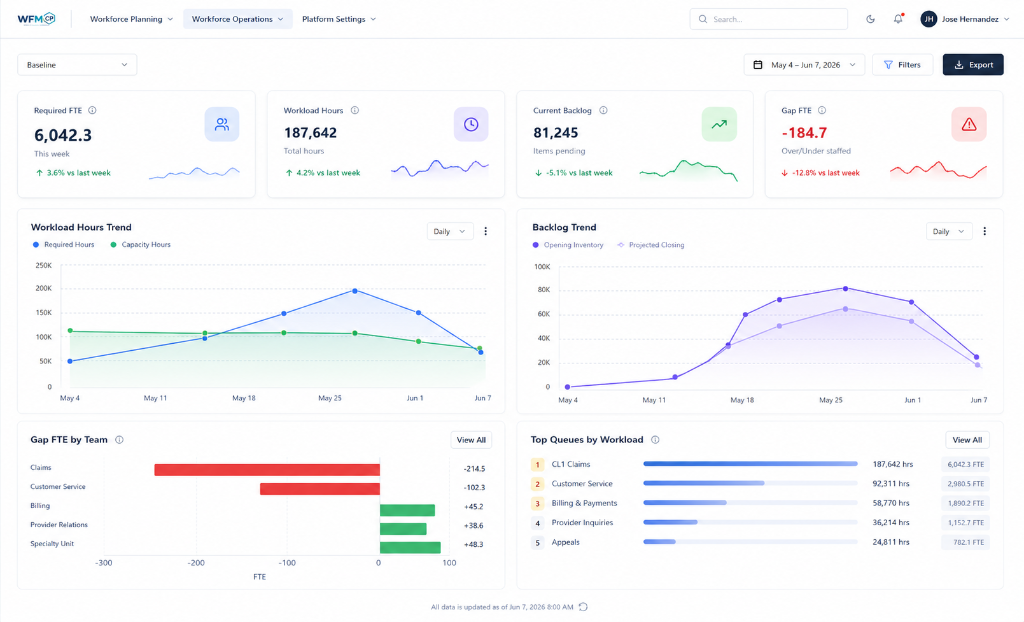Click the +38.6 Provider Relations value

click(473, 525)
